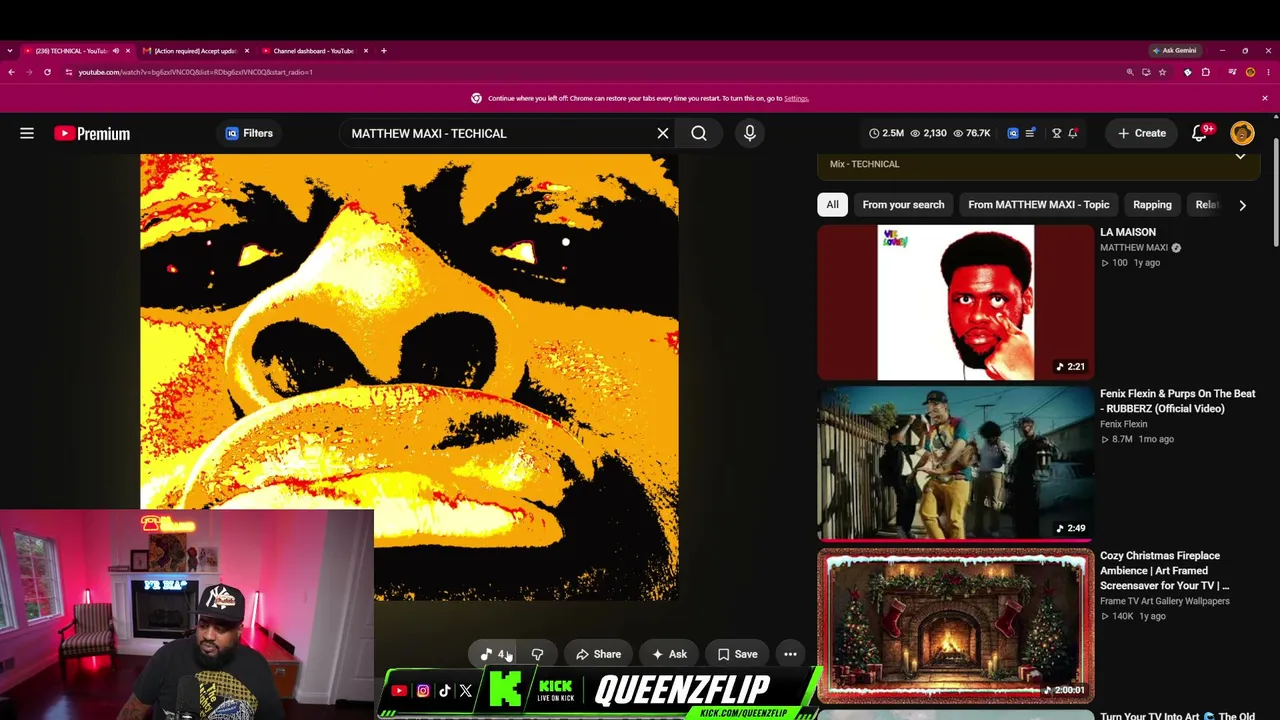Open the RUBBERZ official video thumbnail
Screen dimensions: 1280x720
[956, 464]
